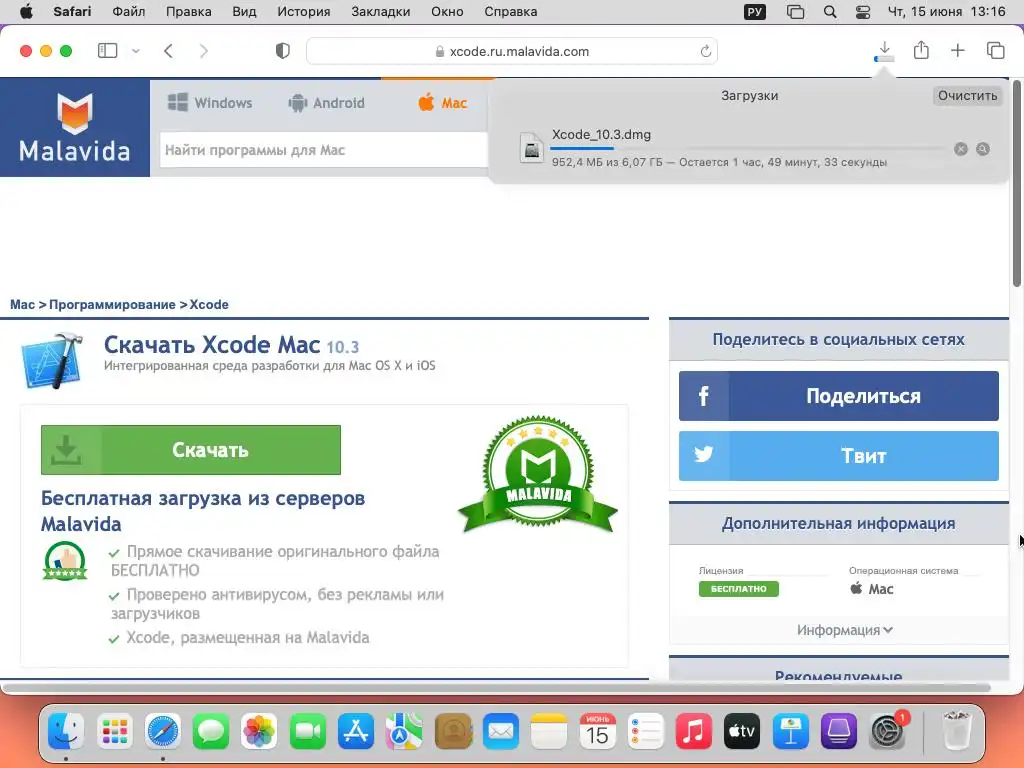
Task: Open the Правка menu
Action: click(189, 12)
